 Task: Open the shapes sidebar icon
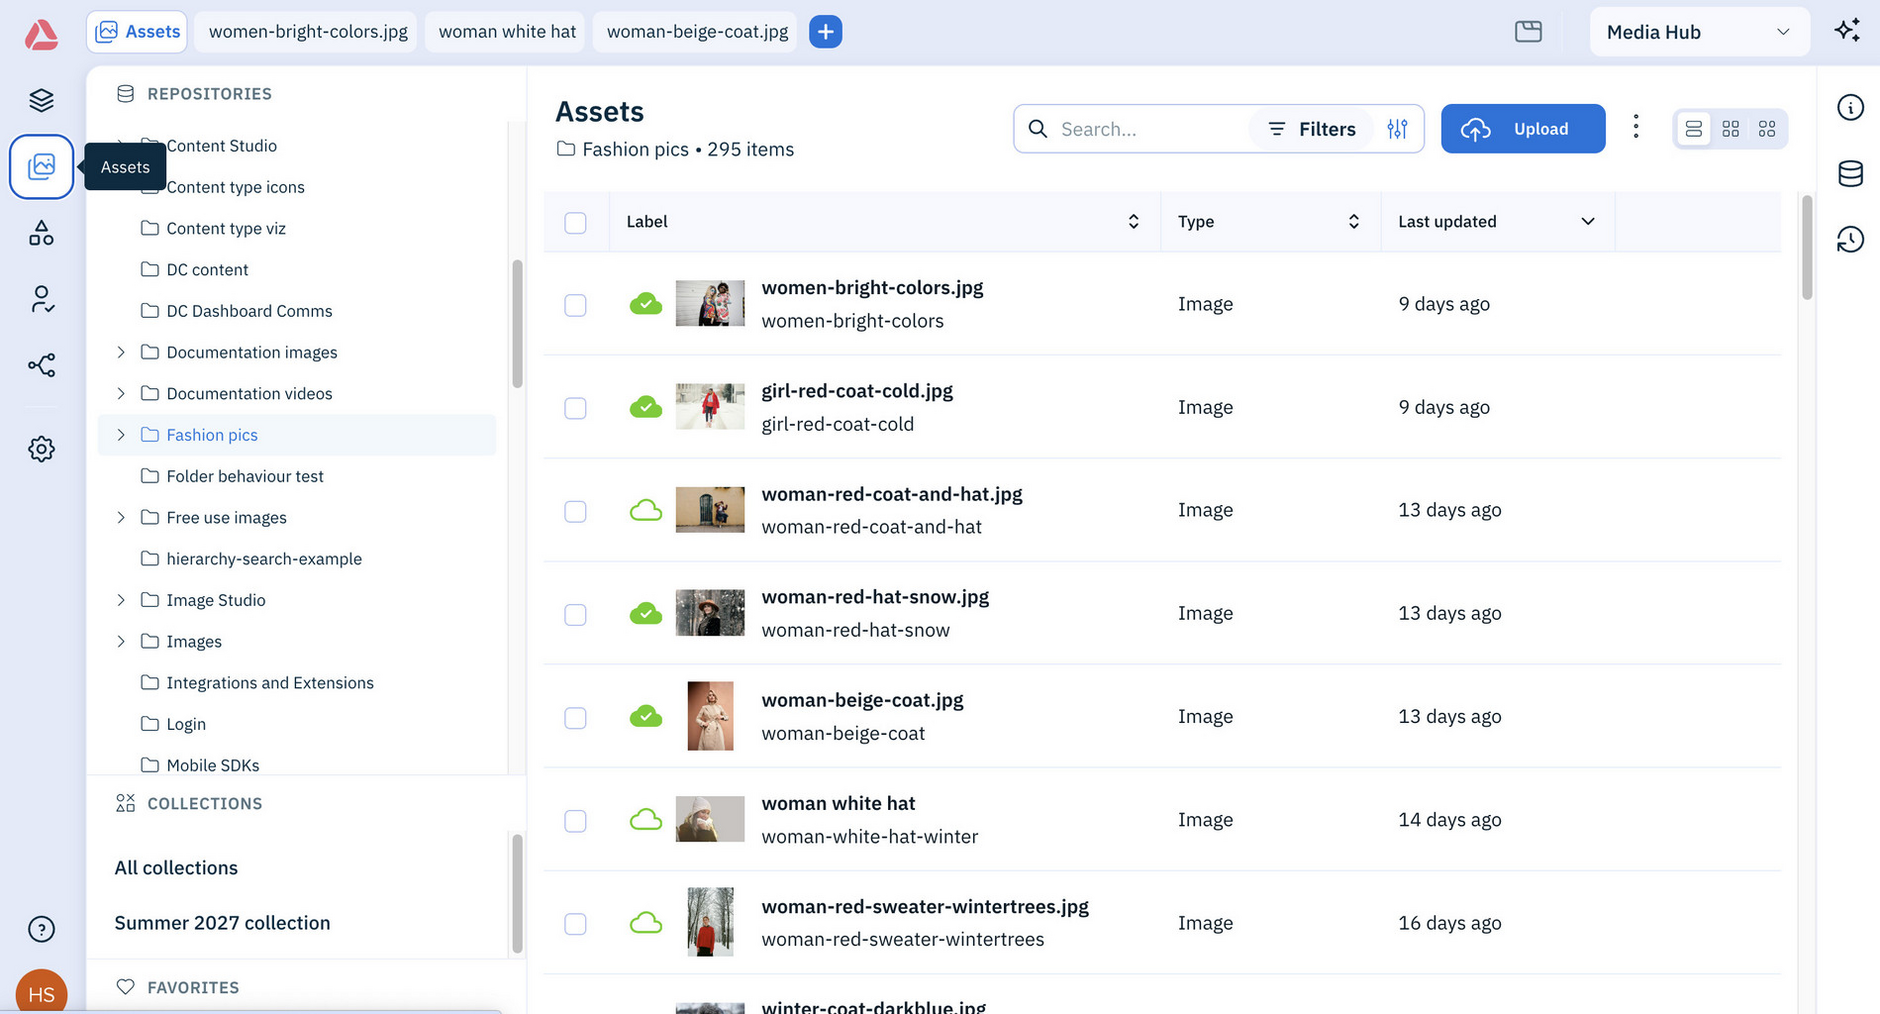tap(41, 233)
